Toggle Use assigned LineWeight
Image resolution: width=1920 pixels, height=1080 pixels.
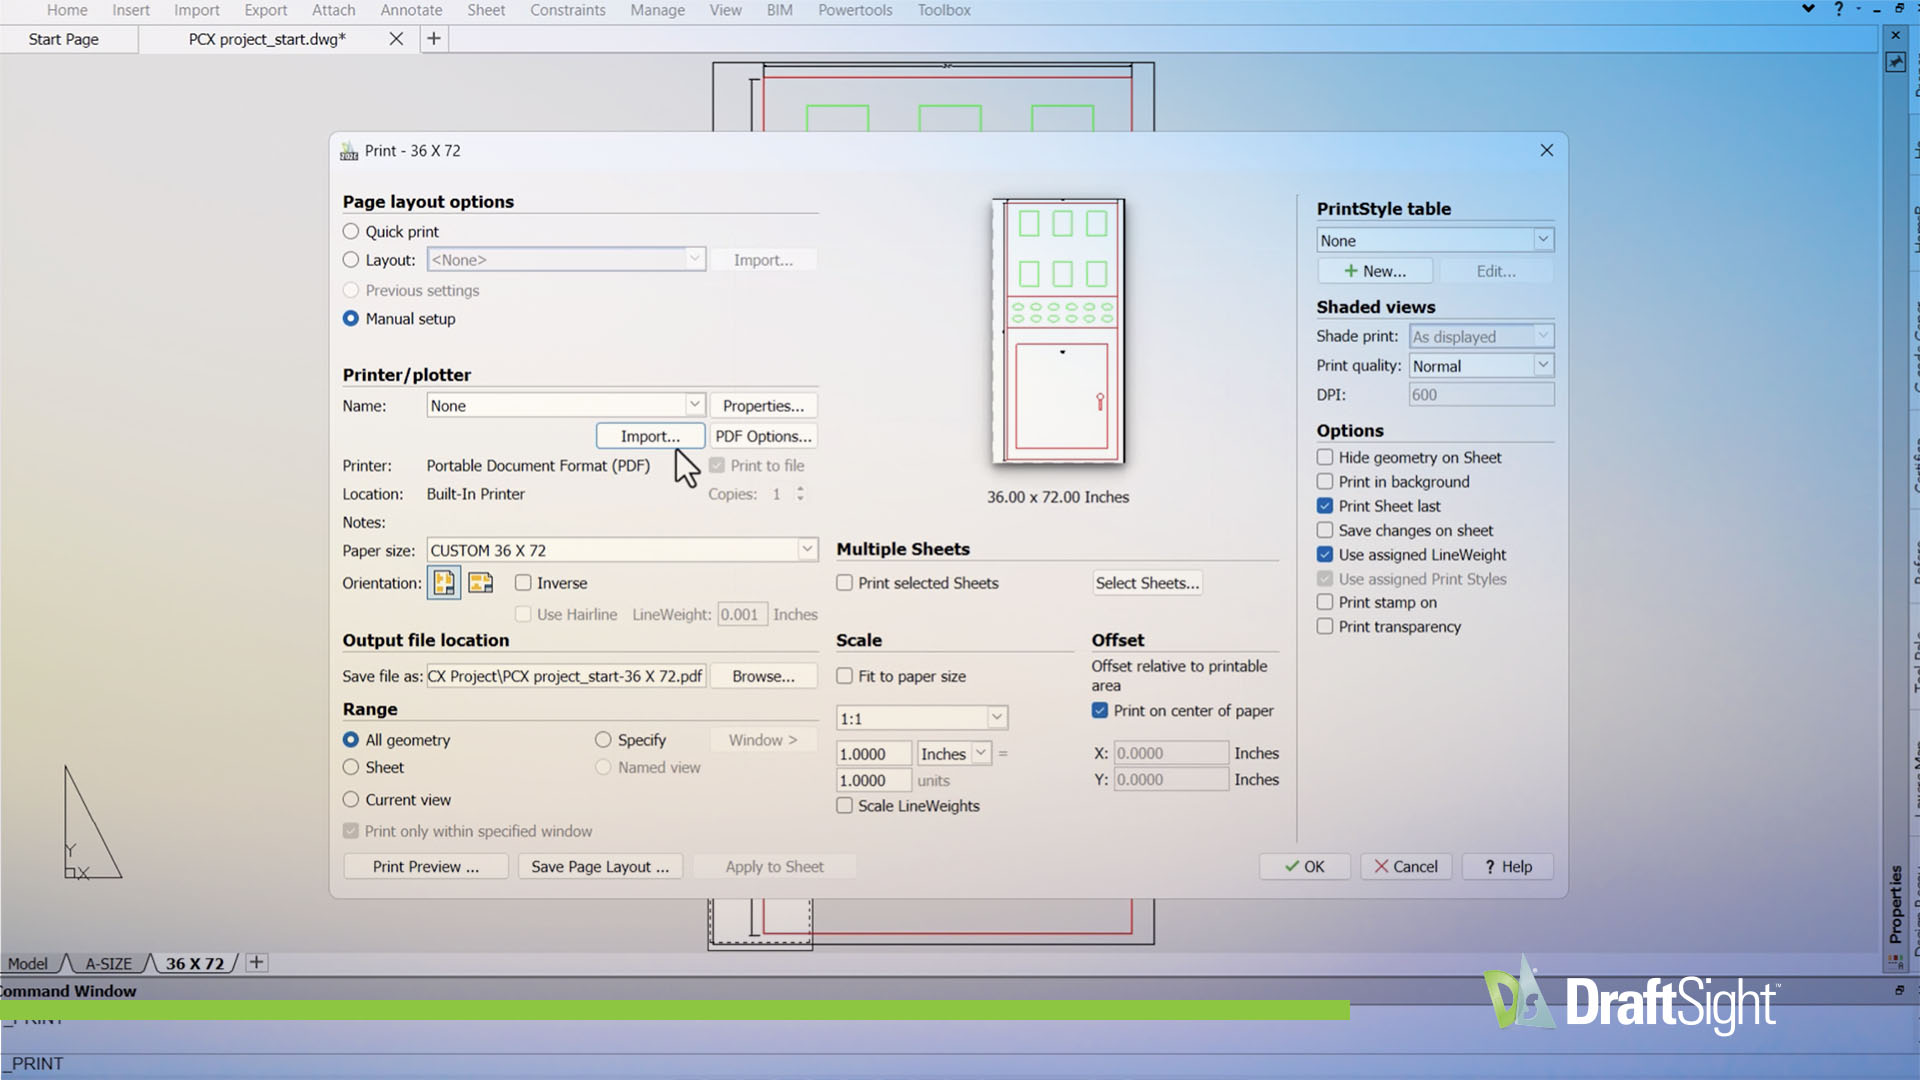click(1325, 554)
